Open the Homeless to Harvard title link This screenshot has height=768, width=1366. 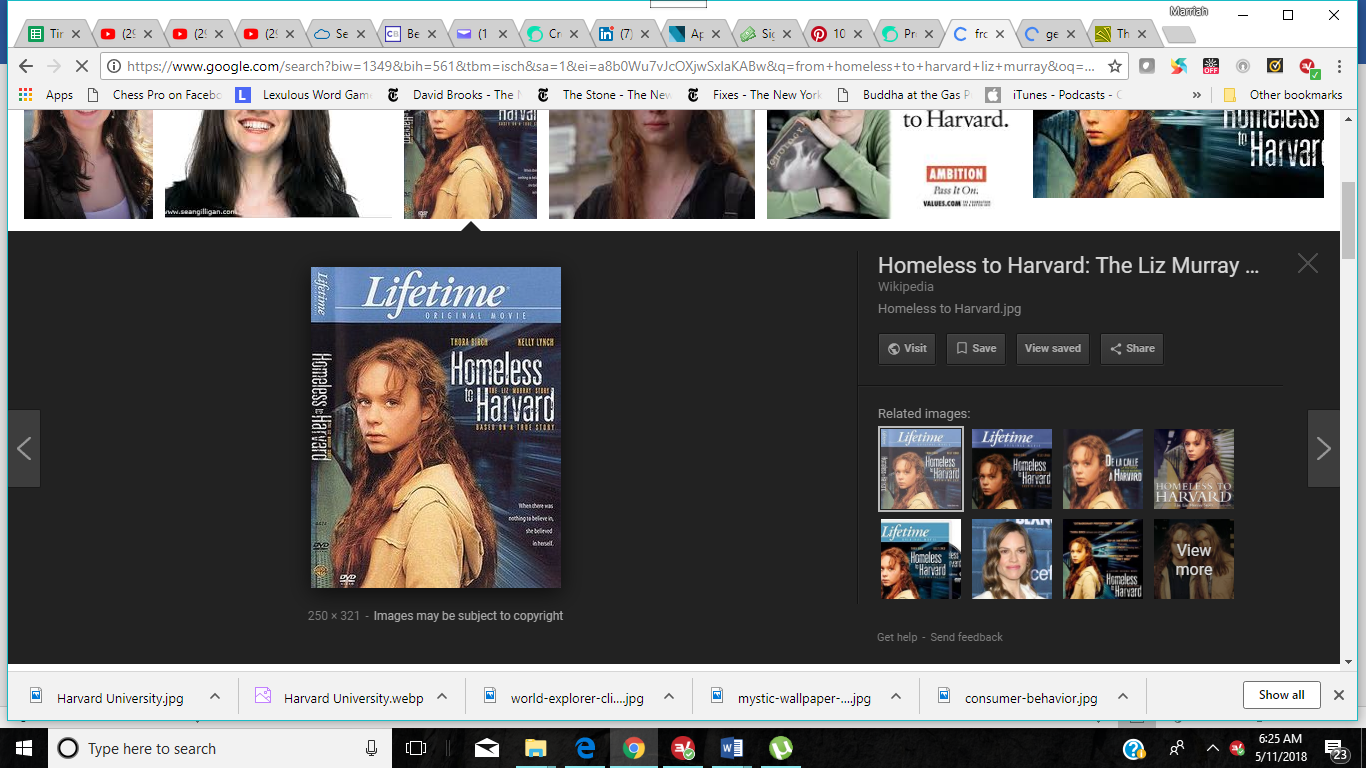1068,266
